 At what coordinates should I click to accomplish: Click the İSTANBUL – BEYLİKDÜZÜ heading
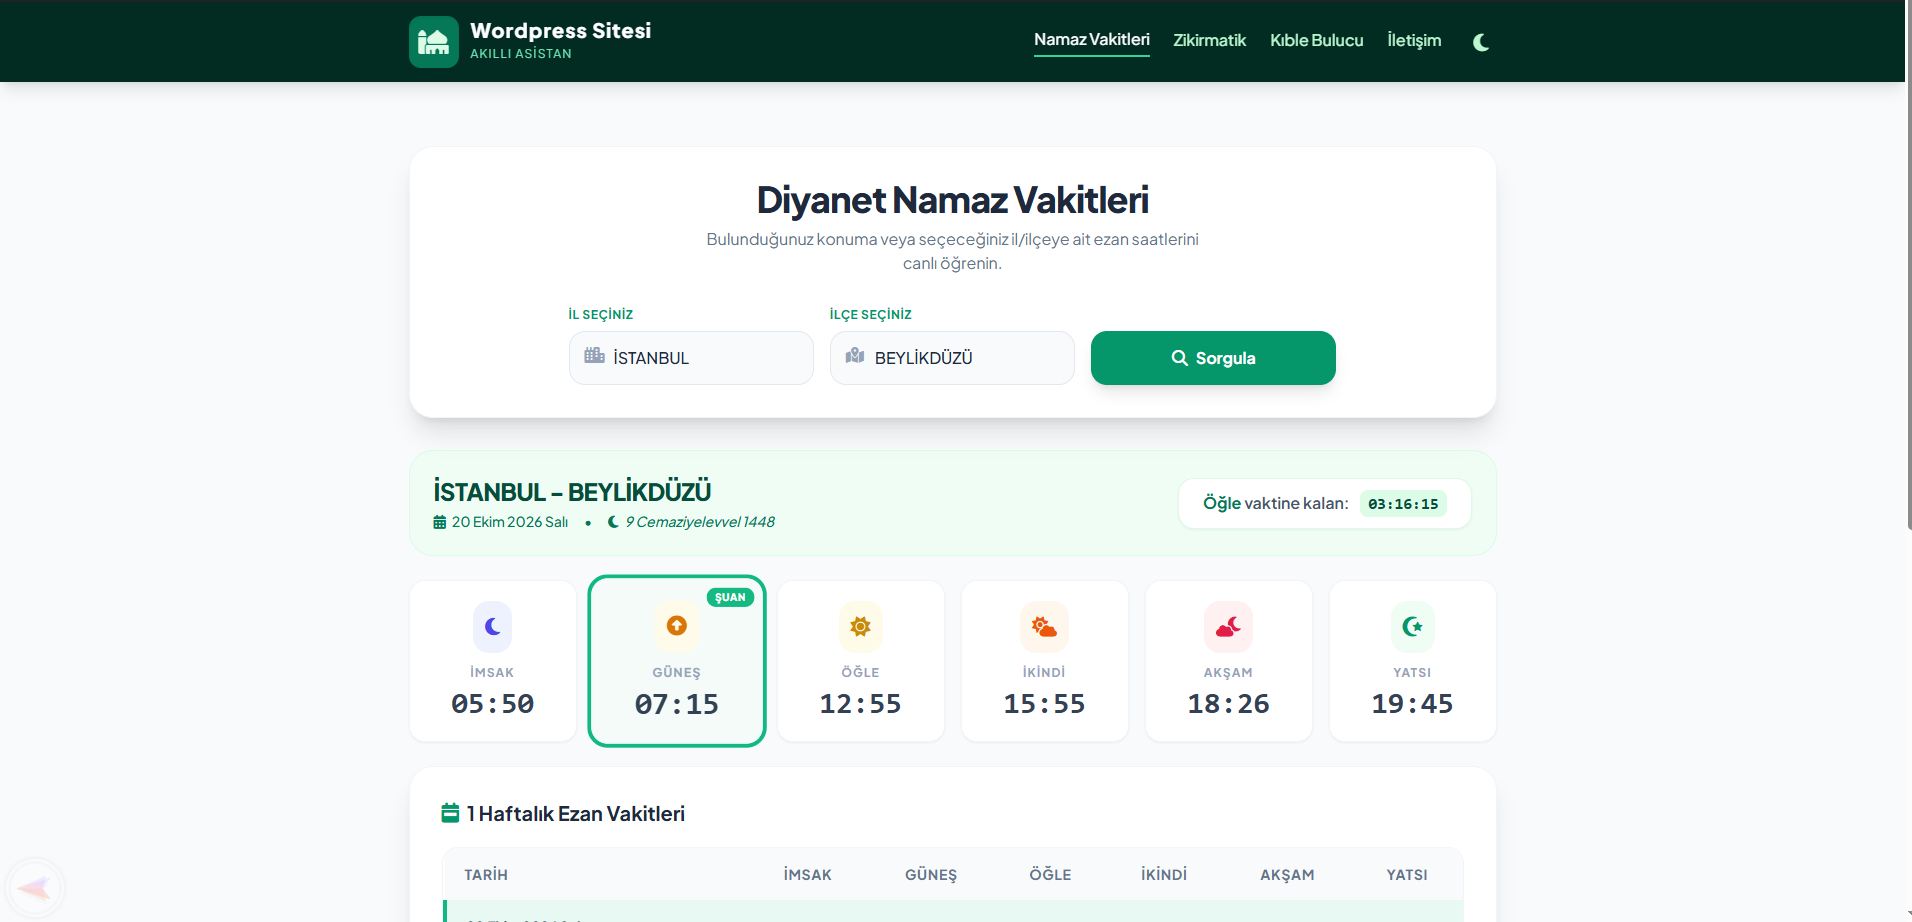pyautogui.click(x=572, y=492)
